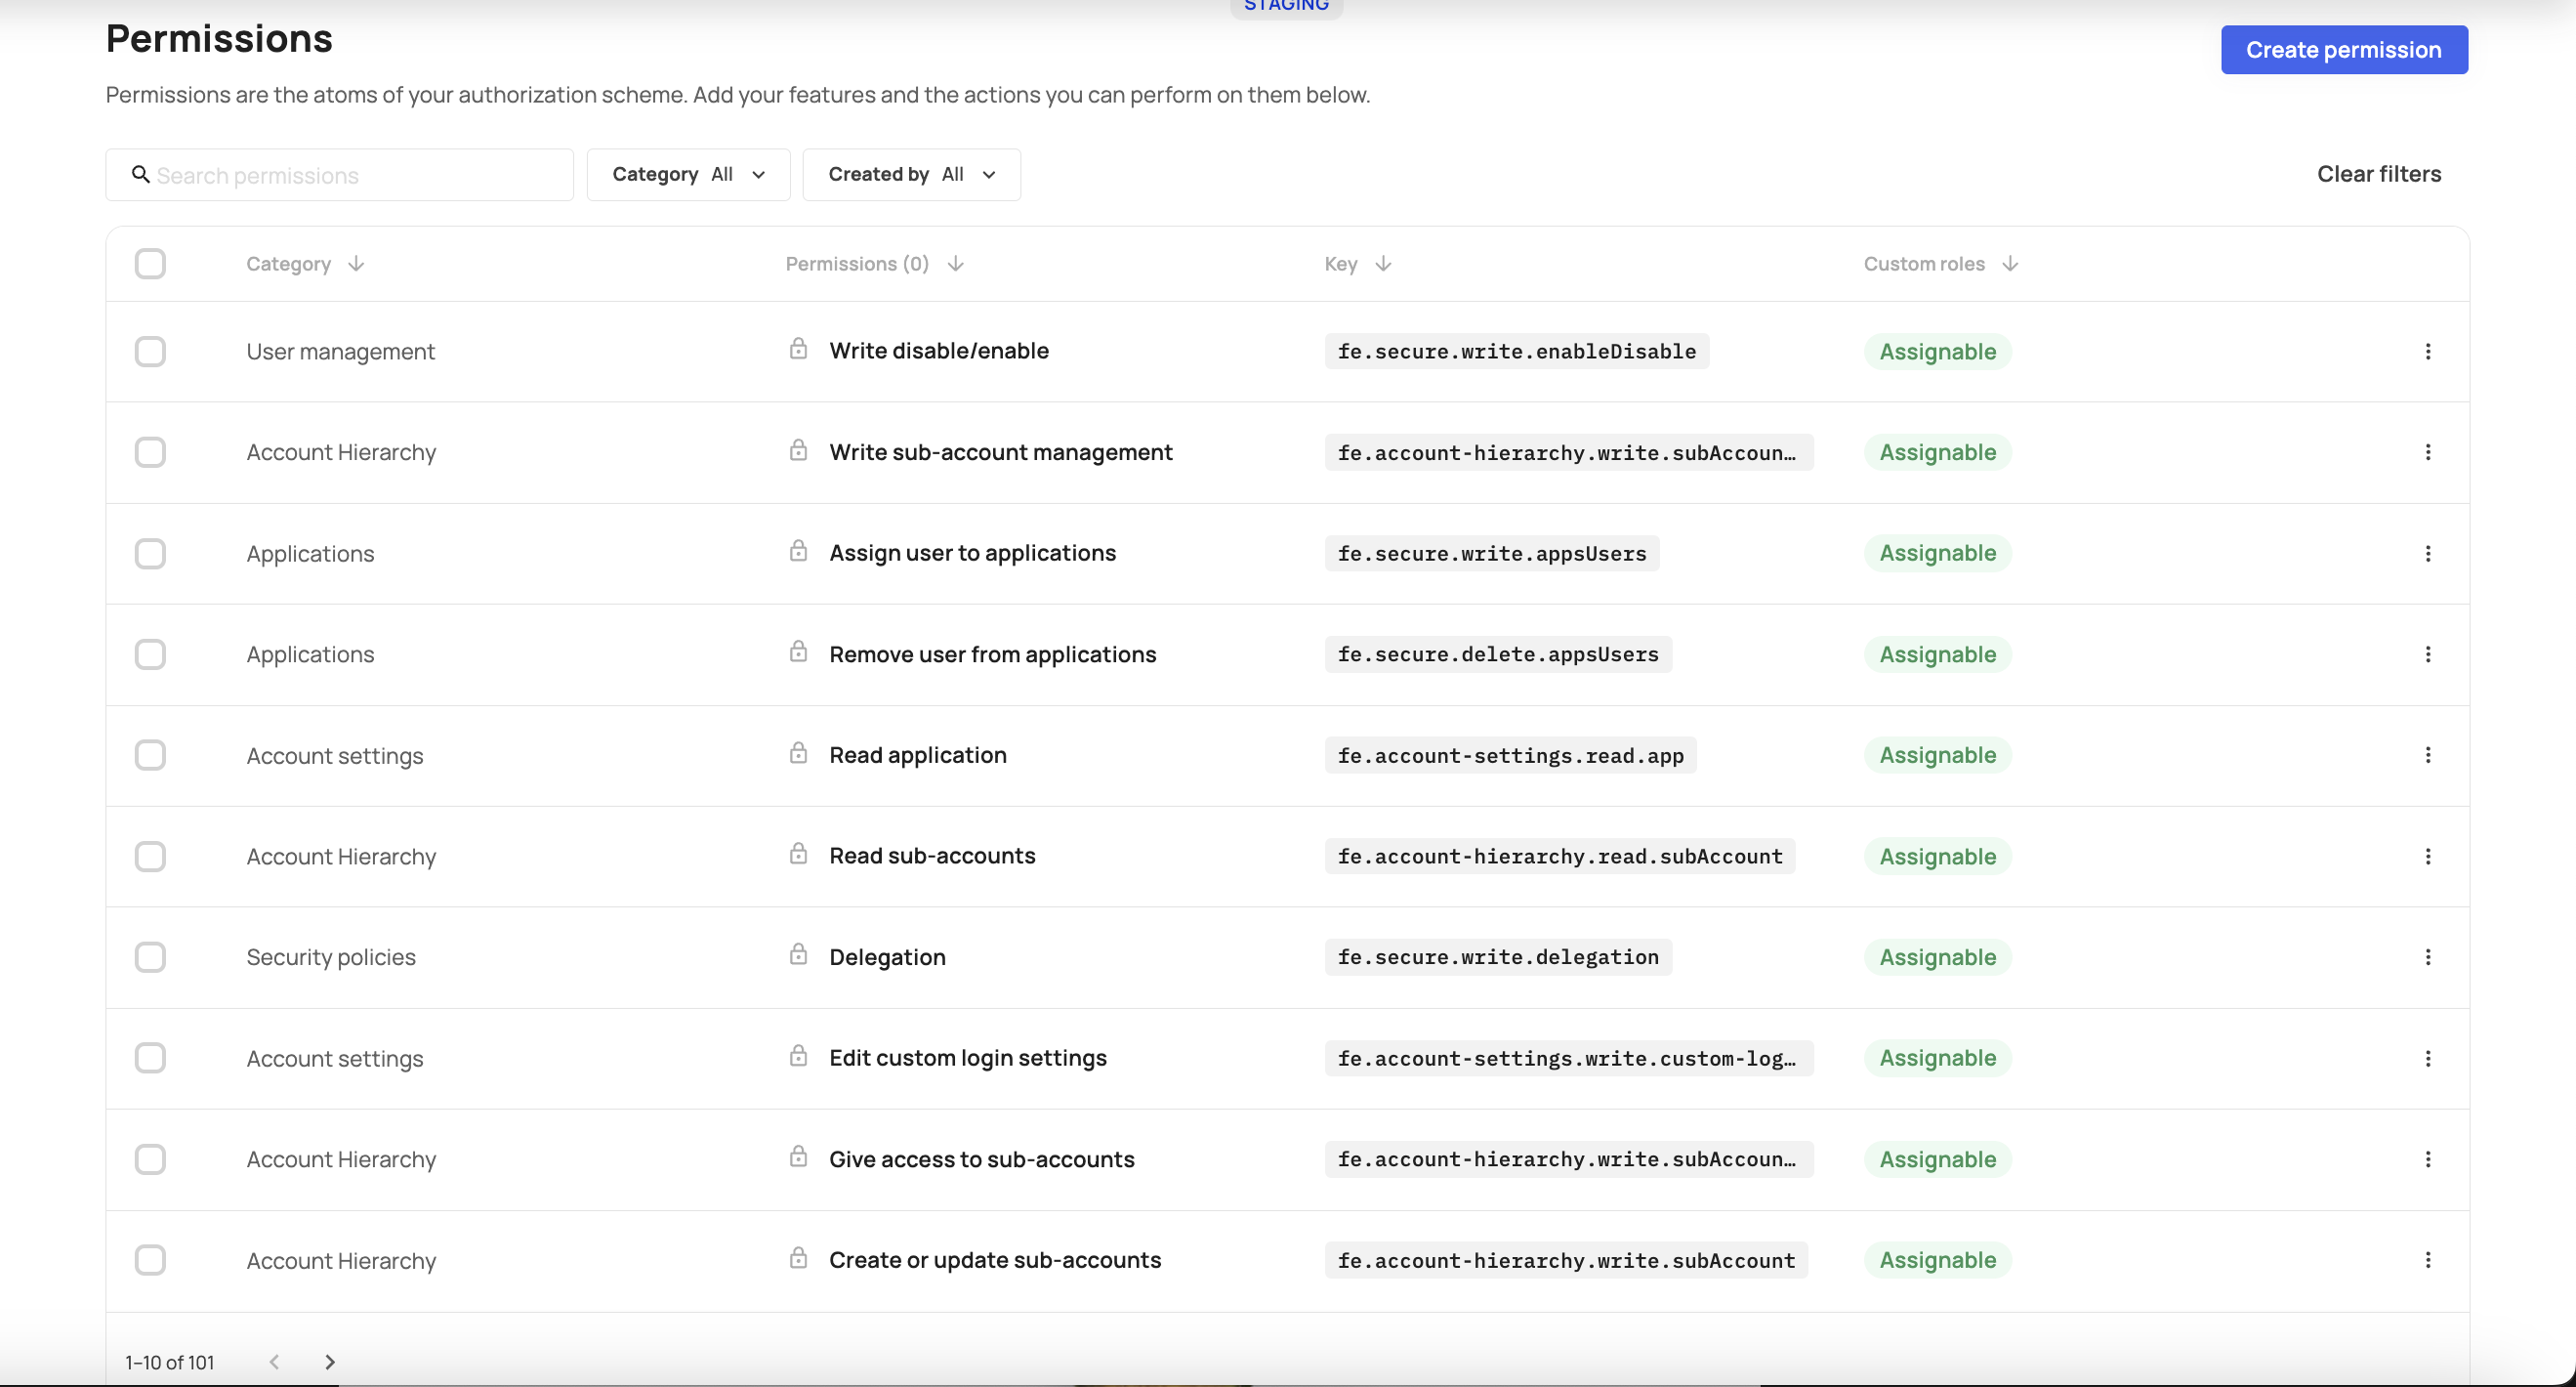Click the search magnifier icon in search field

[x=141, y=174]
